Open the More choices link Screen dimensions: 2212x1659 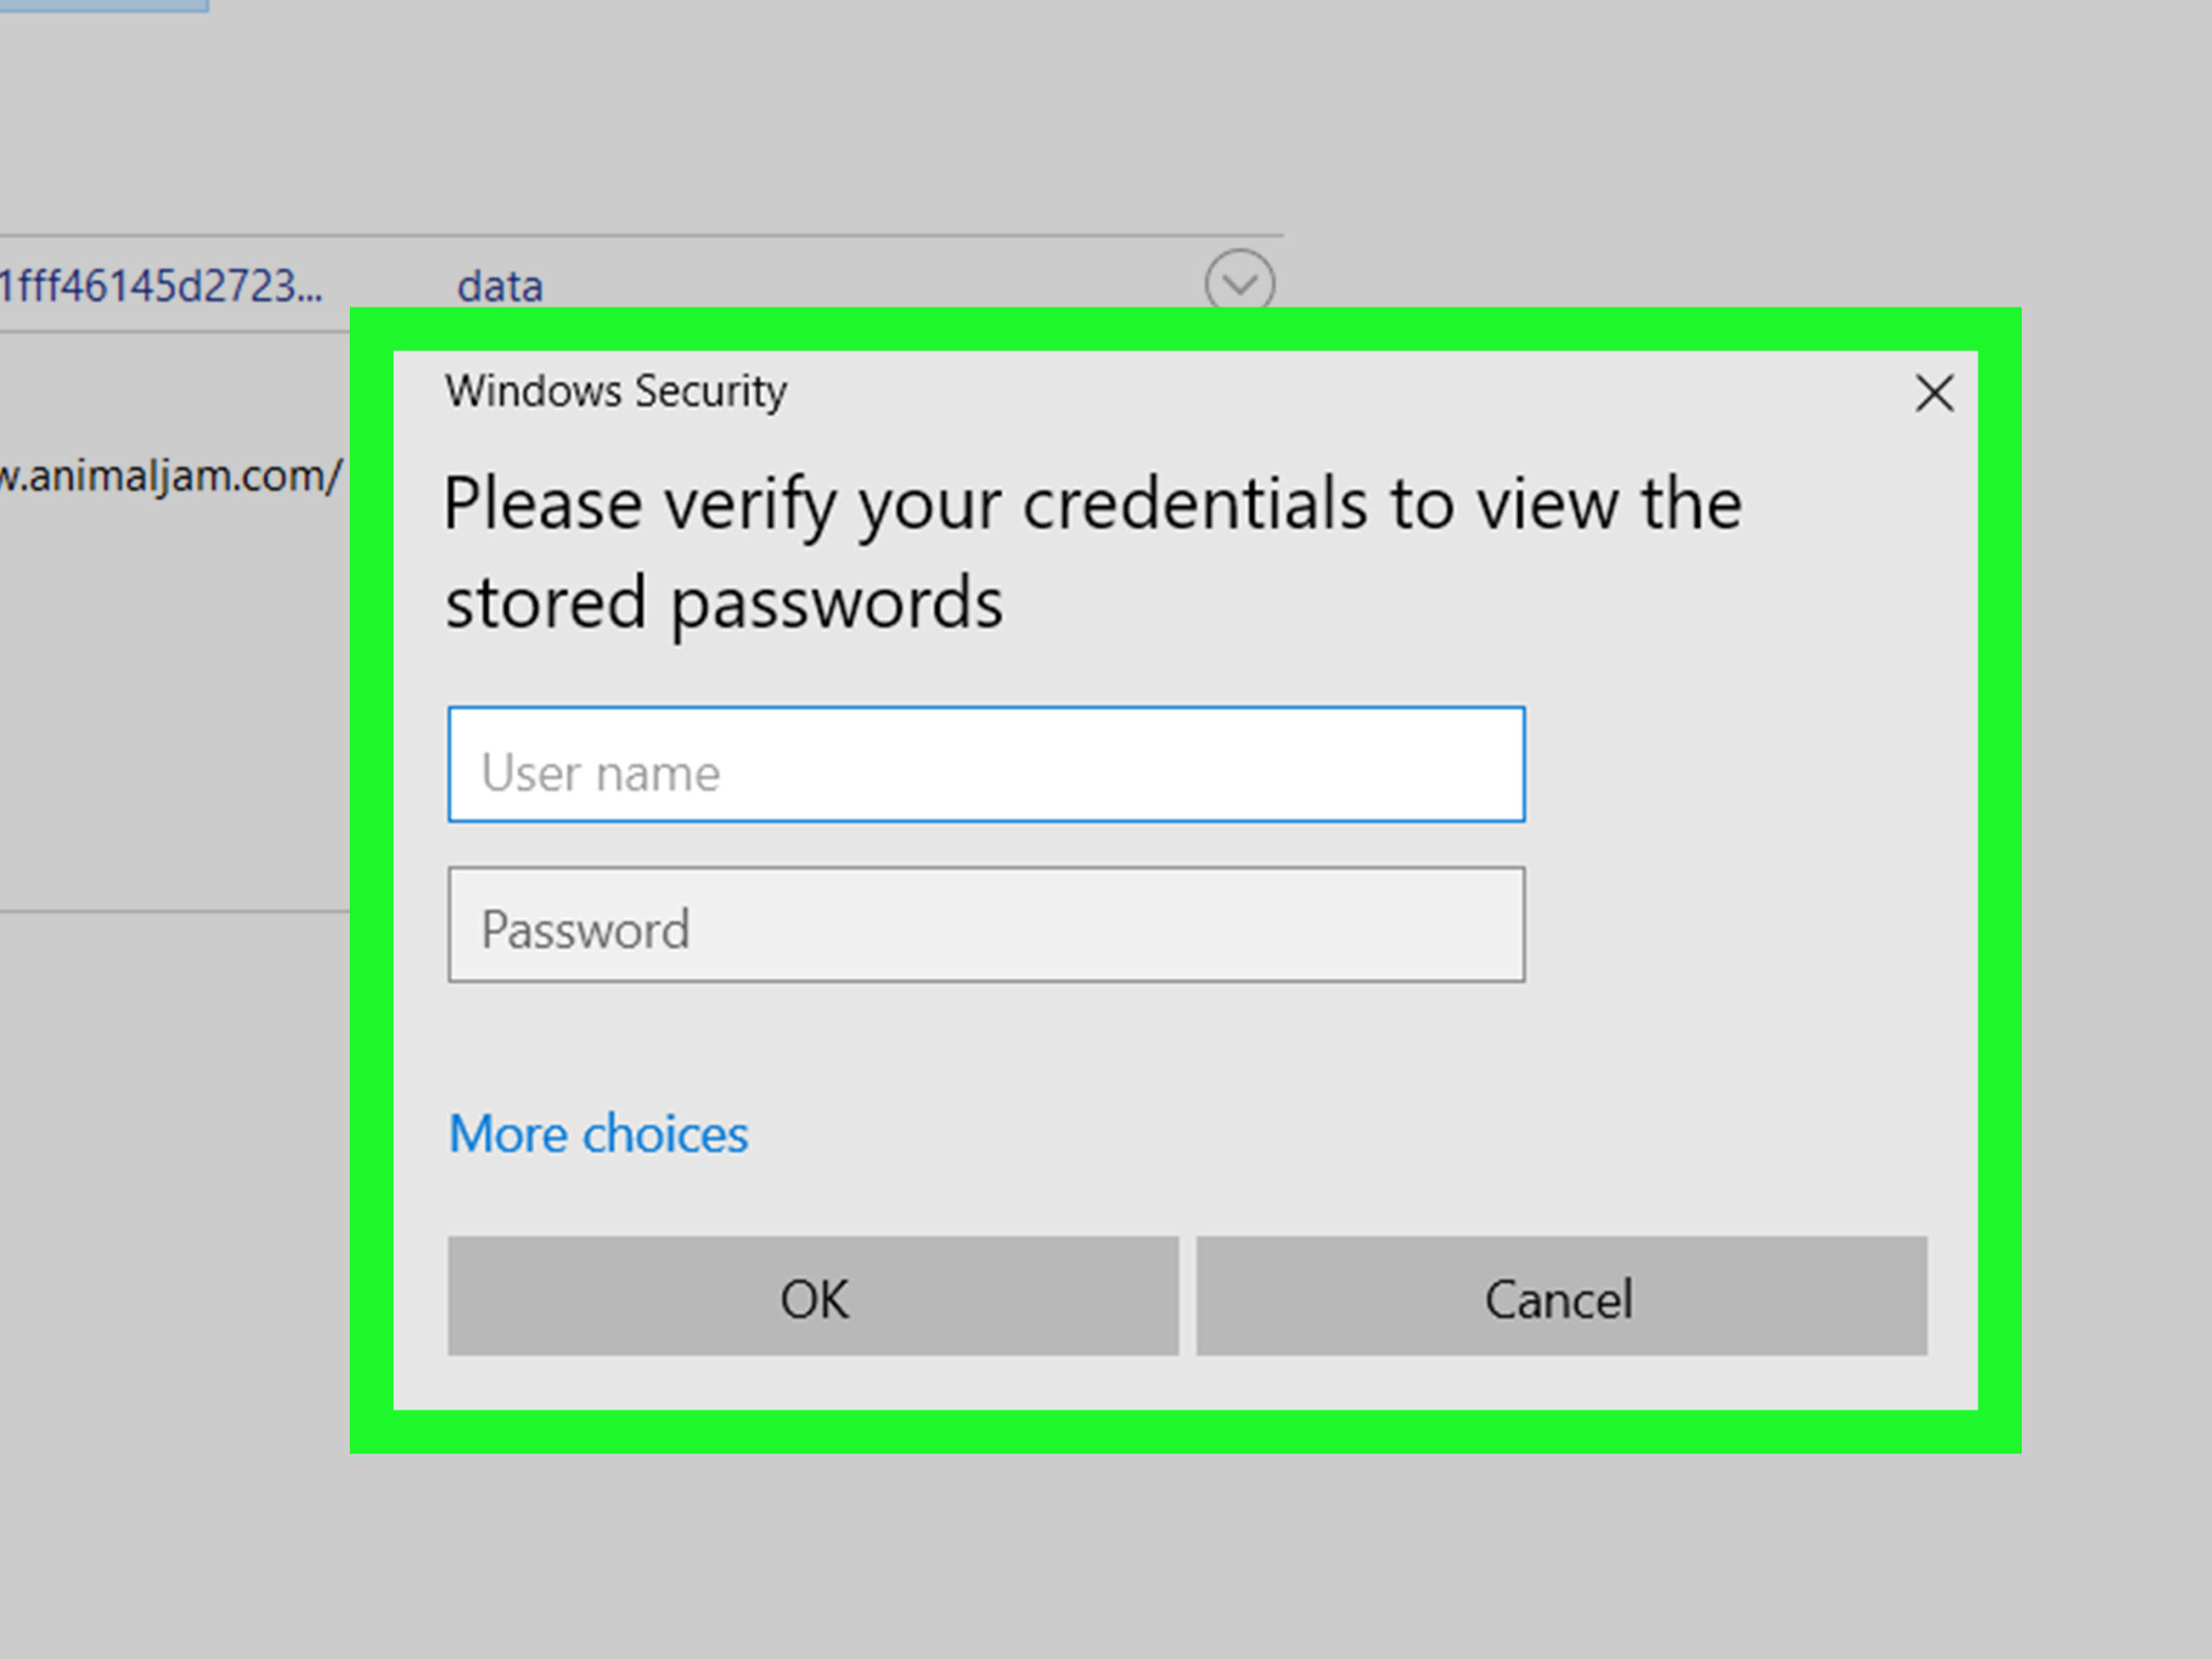(x=598, y=1134)
